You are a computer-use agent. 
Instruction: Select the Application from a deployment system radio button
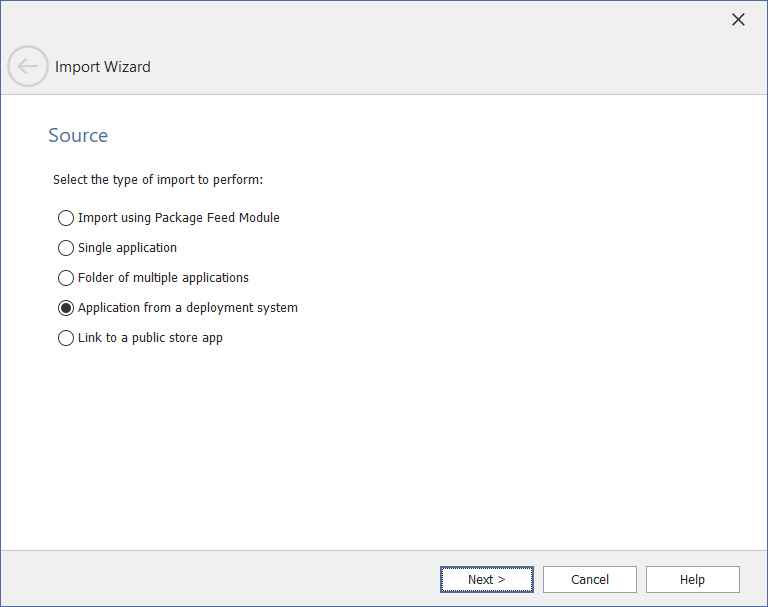pos(66,308)
